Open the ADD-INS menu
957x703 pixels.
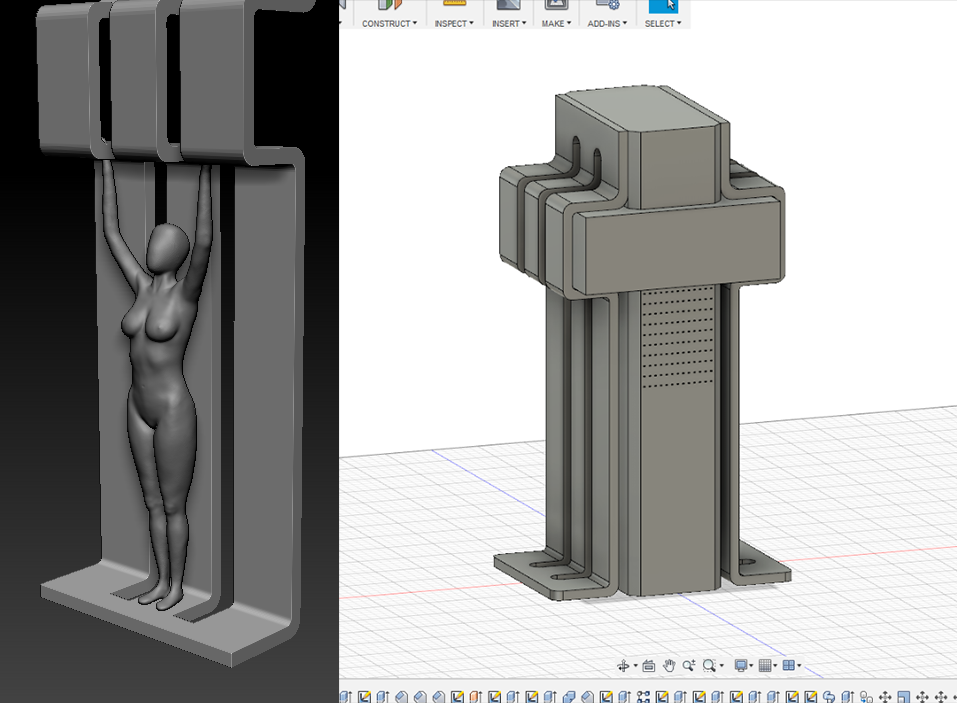coord(606,23)
